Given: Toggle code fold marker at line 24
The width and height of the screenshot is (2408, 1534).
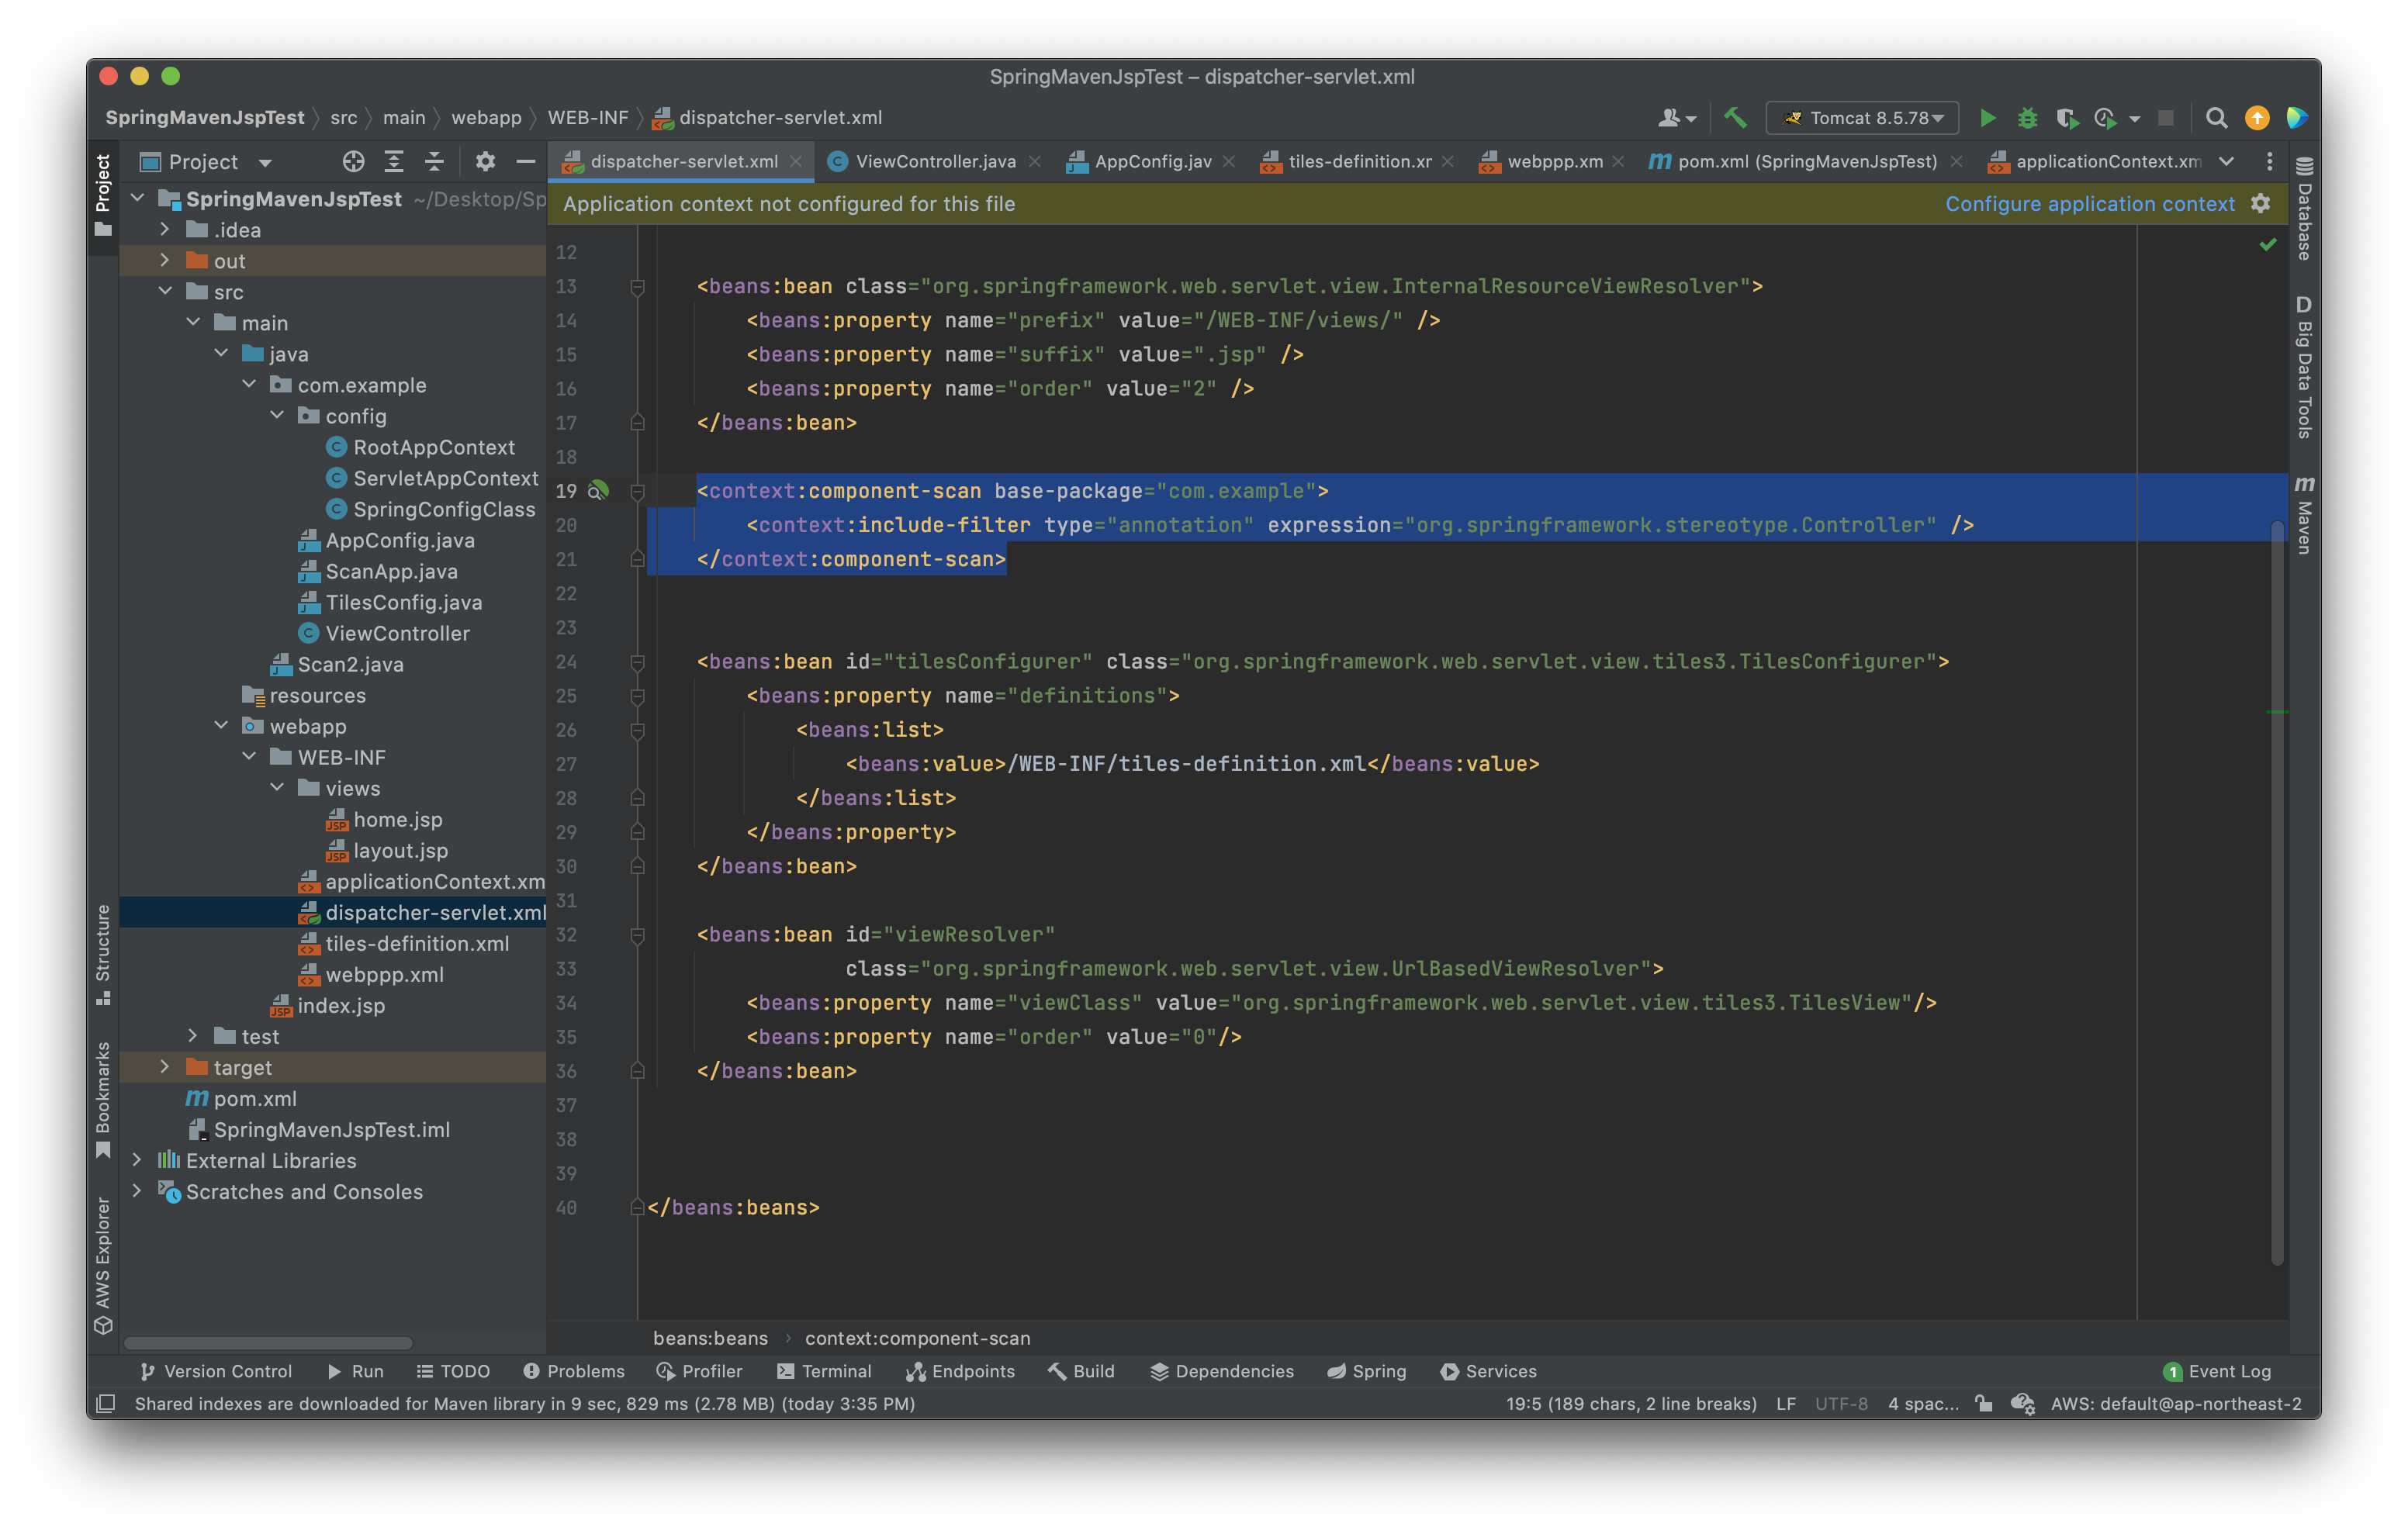Looking at the screenshot, I should coord(637,662).
